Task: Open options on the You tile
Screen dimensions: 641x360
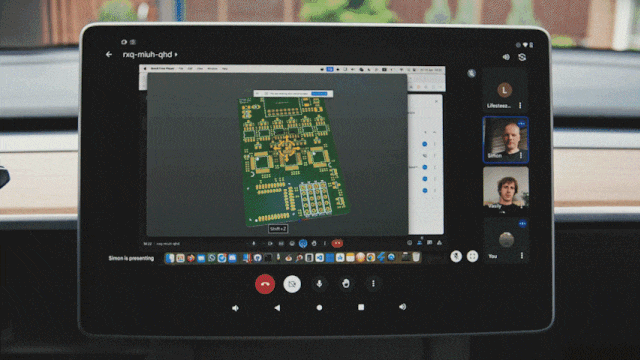Action: [522, 256]
